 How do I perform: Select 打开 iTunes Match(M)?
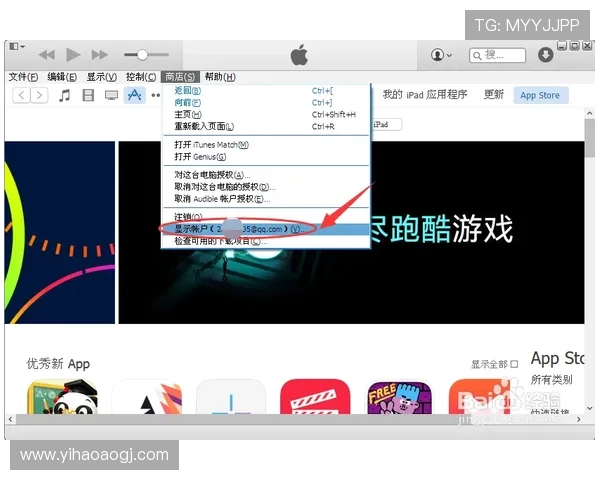(x=266, y=145)
